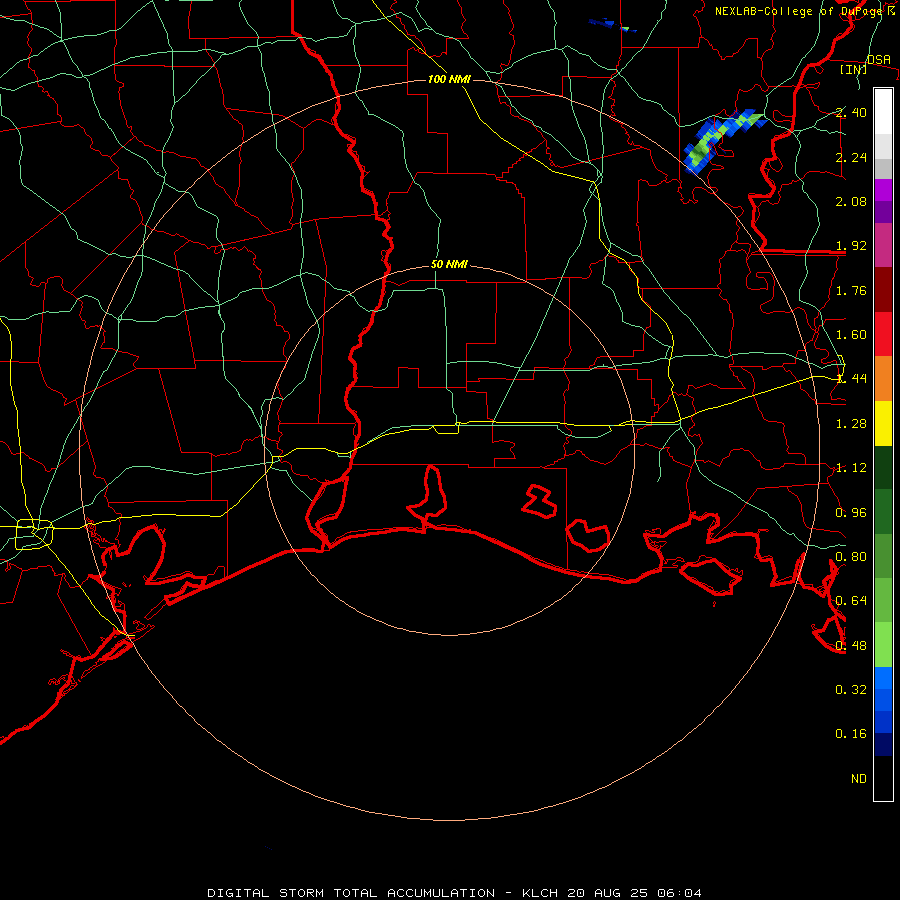Click the ND legend label

(859, 778)
